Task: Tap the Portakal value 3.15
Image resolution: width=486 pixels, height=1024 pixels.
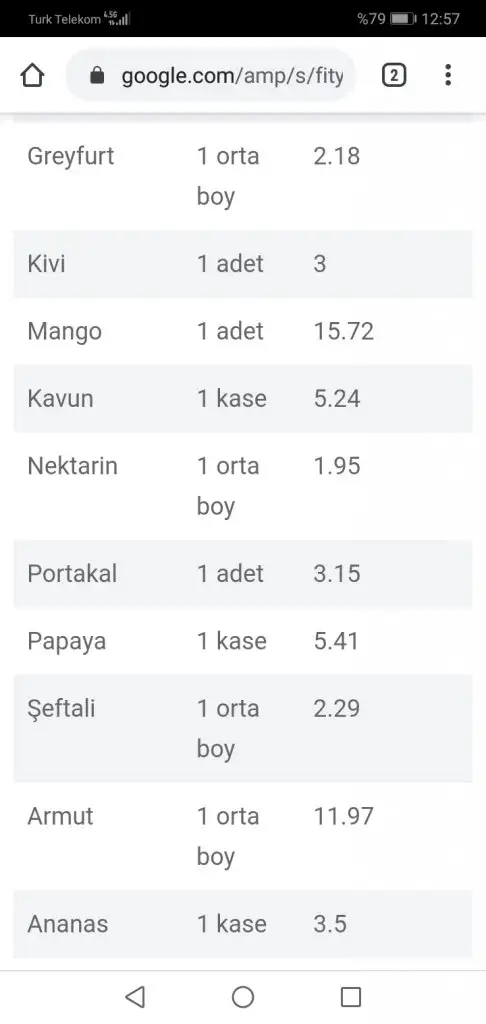Action: click(336, 573)
